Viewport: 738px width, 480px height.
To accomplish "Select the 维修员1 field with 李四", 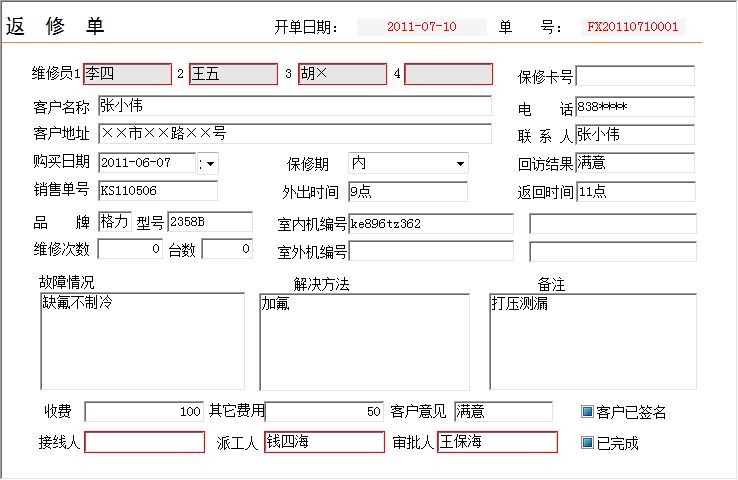I will tap(127, 74).
